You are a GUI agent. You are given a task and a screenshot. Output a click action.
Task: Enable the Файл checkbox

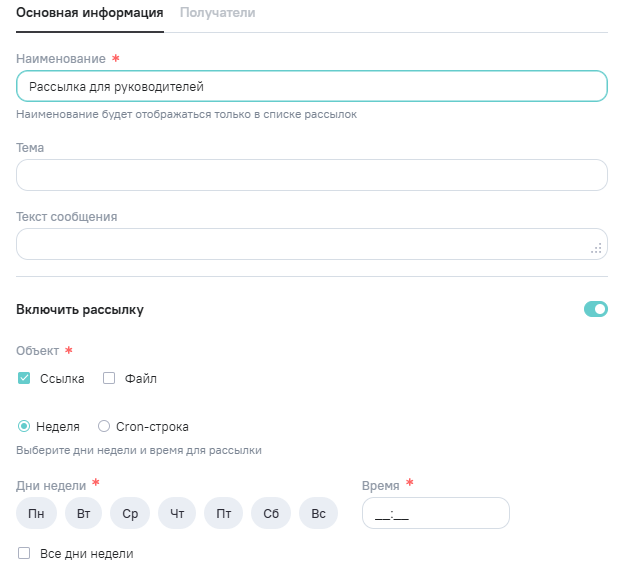[110, 378]
